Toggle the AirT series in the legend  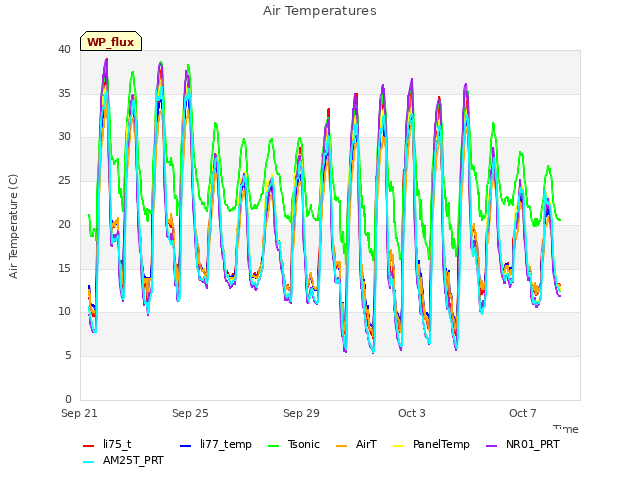coord(356,444)
